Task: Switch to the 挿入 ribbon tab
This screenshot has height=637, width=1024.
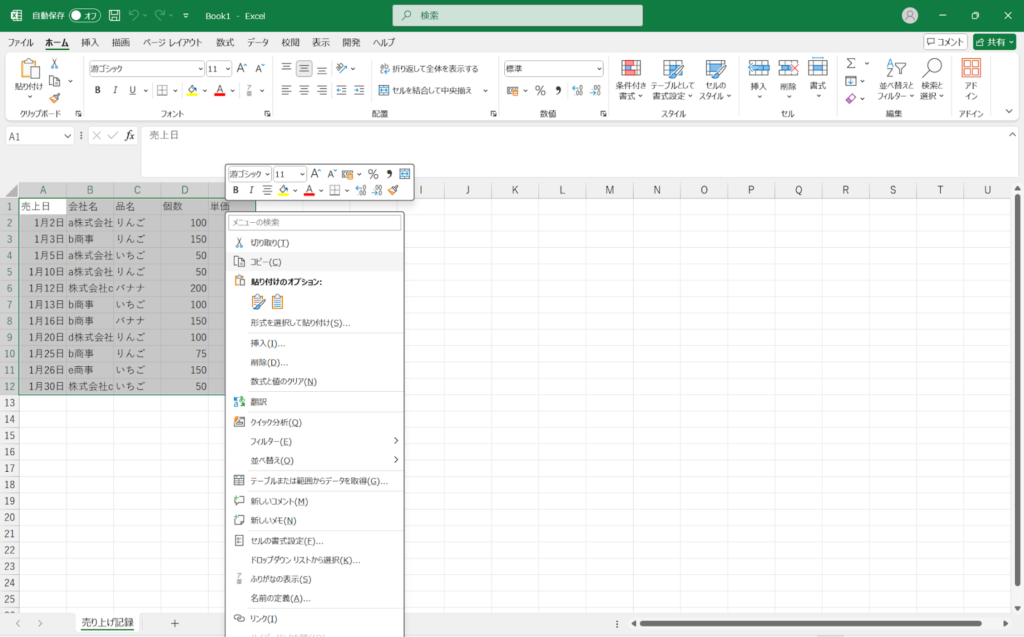Action: 90,43
